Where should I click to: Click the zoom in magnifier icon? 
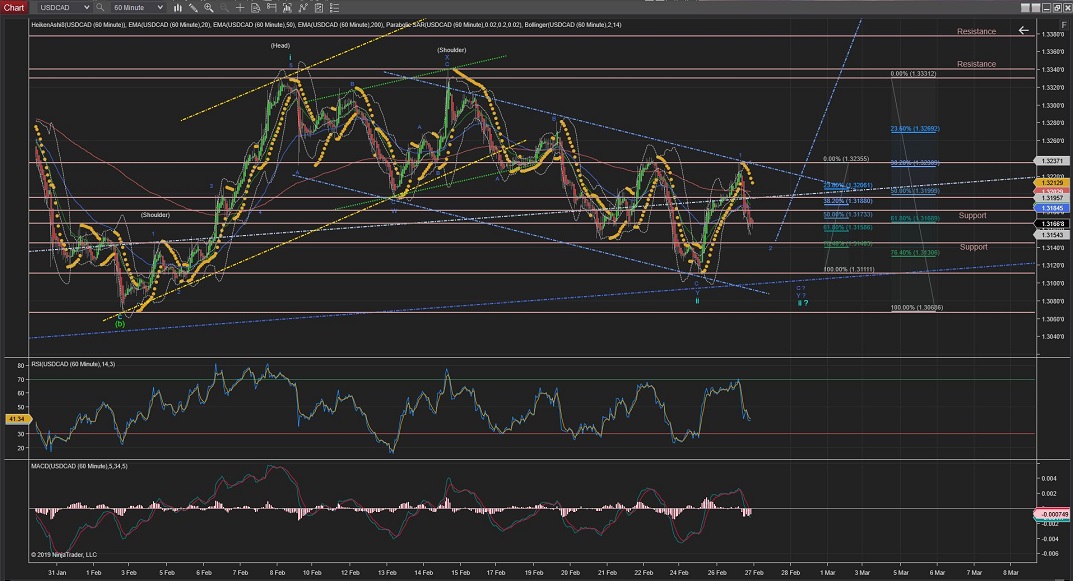pos(207,7)
